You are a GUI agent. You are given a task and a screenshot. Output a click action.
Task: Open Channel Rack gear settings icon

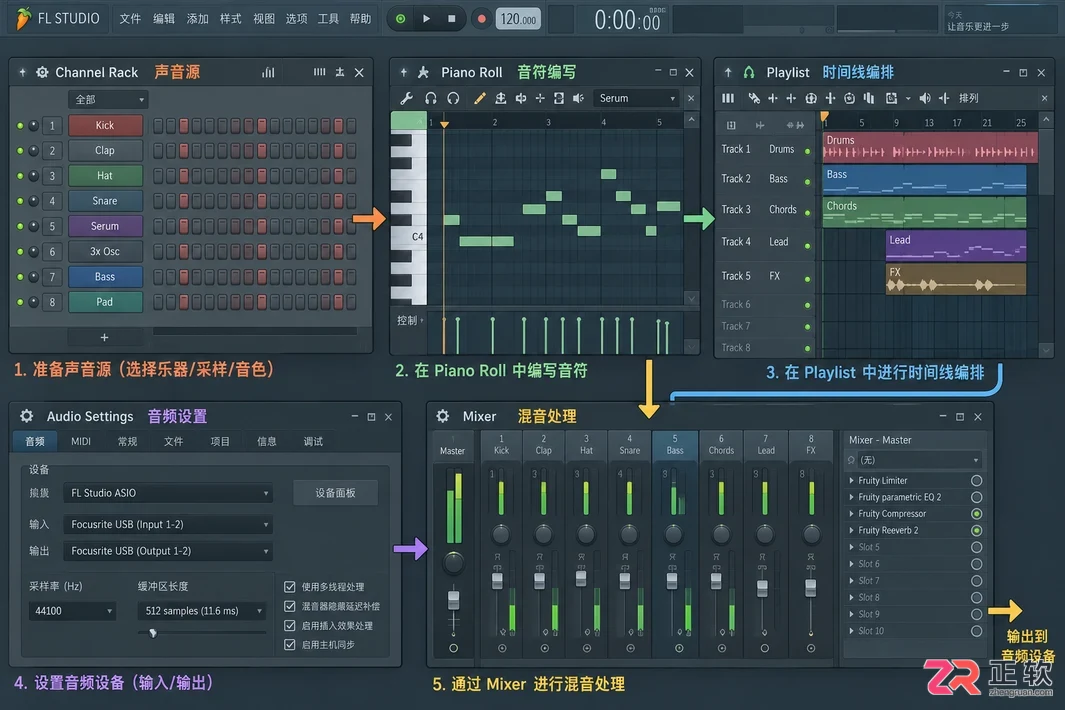click(42, 72)
